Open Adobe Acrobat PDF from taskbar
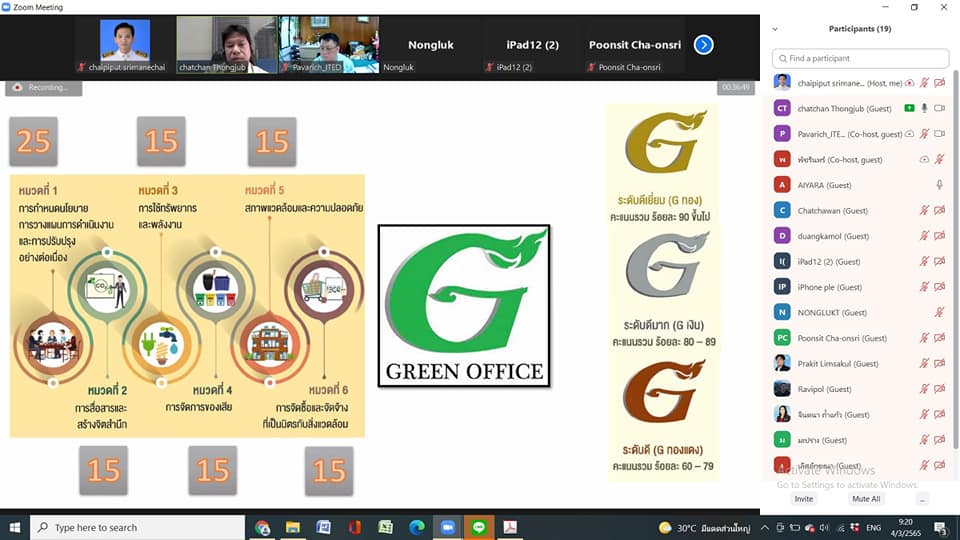Image resolution: width=960 pixels, height=540 pixels. click(x=510, y=527)
